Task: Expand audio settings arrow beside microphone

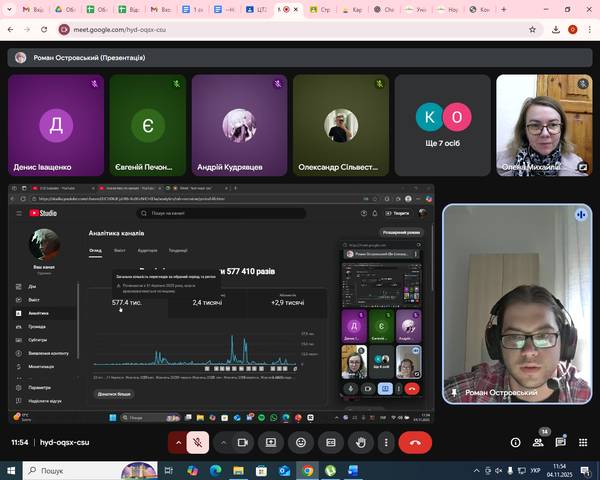Action: (179, 442)
